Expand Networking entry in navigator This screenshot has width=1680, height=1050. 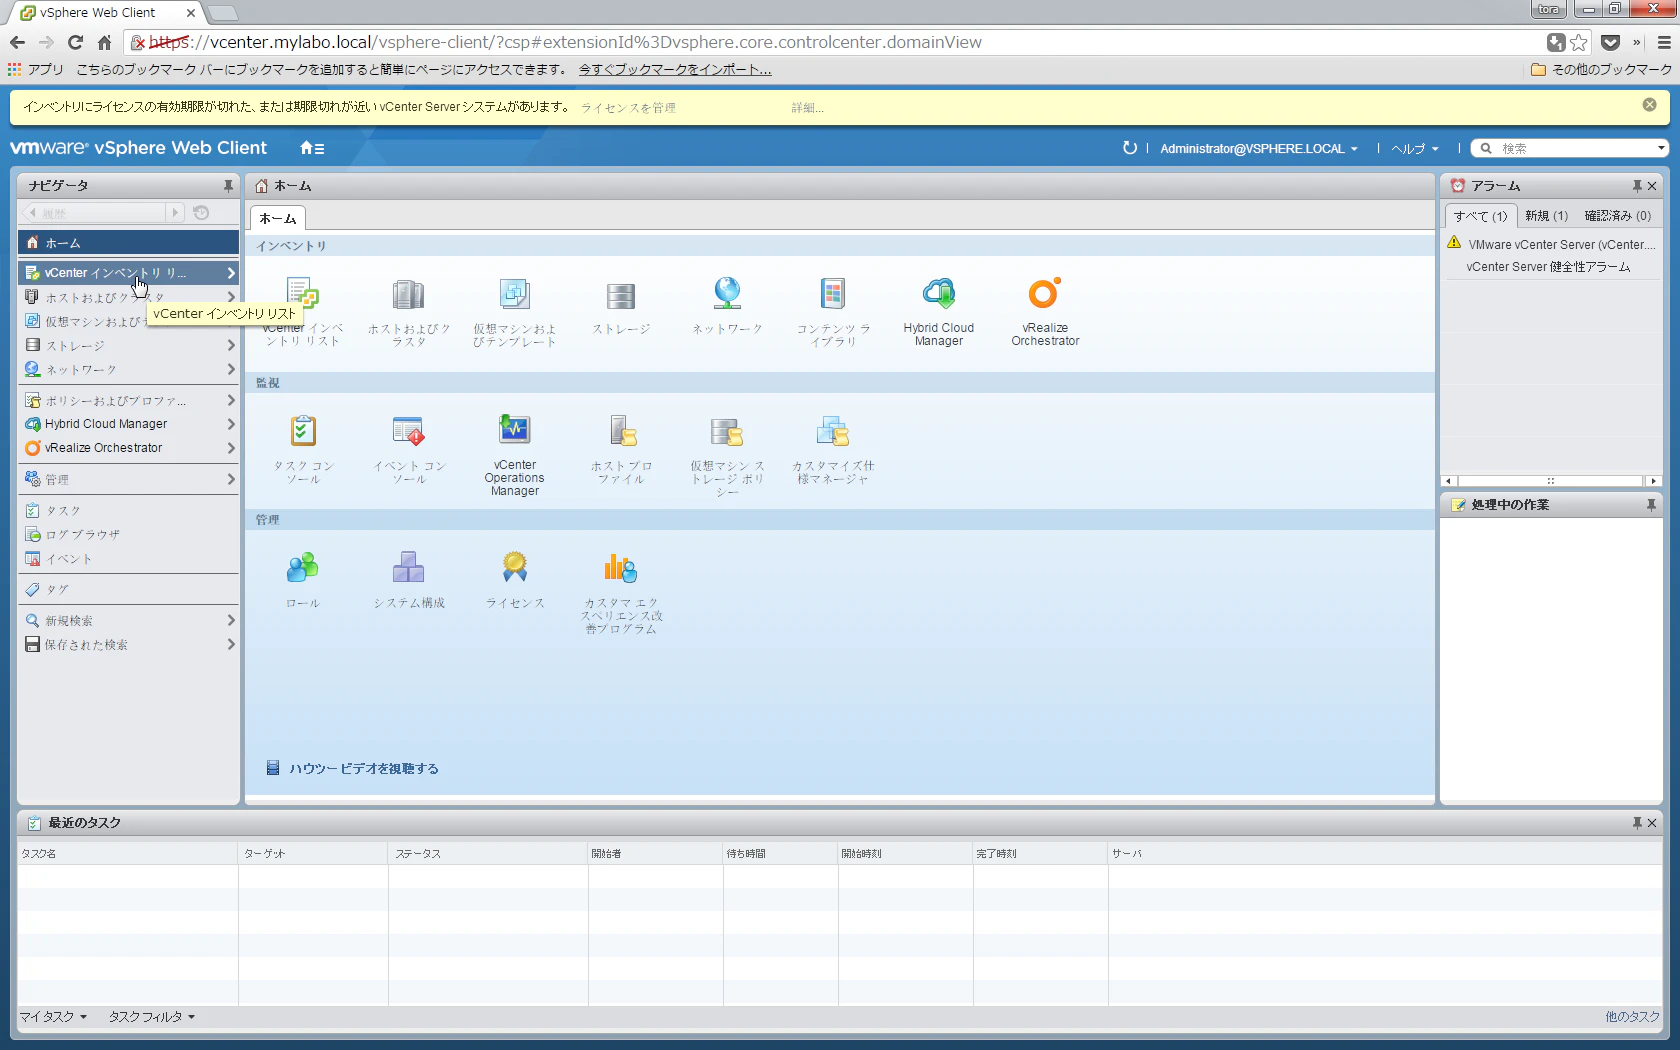coord(231,369)
